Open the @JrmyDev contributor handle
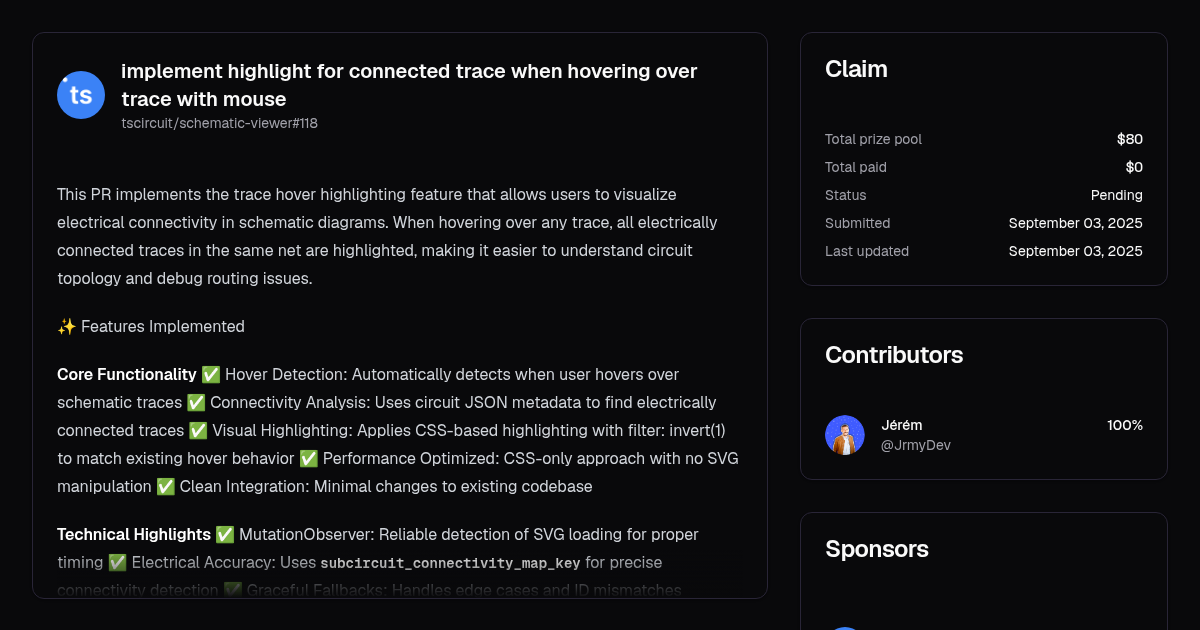The image size is (1200, 630). (x=916, y=445)
